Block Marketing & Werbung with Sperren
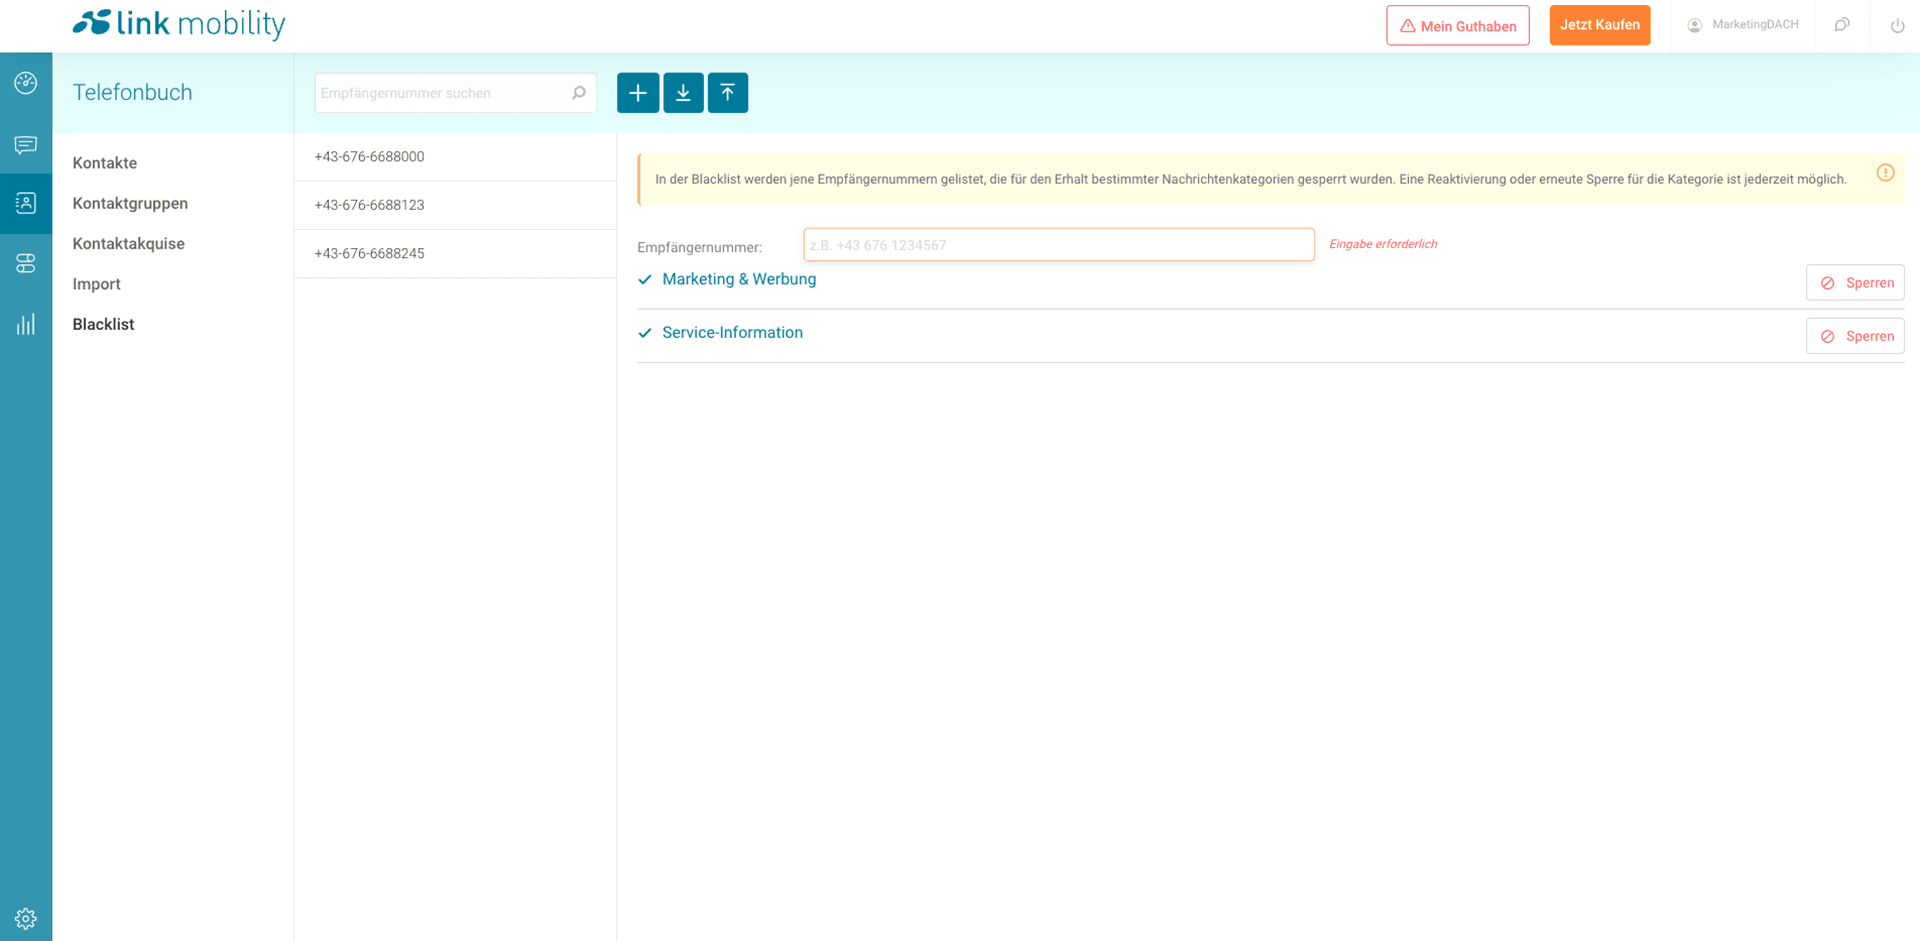The height and width of the screenshot is (941, 1920). coord(1854,283)
